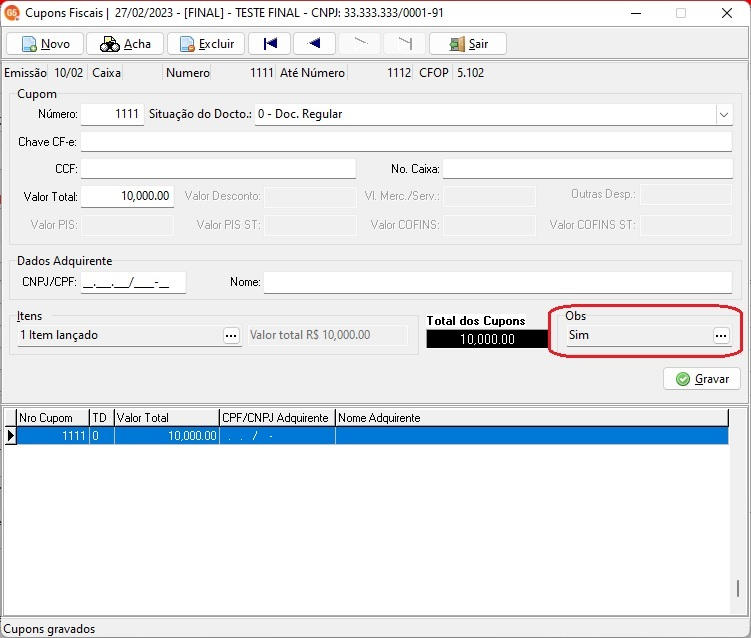Screen dimensions: 751x638
Task: Click TD column header
Action: point(102,418)
